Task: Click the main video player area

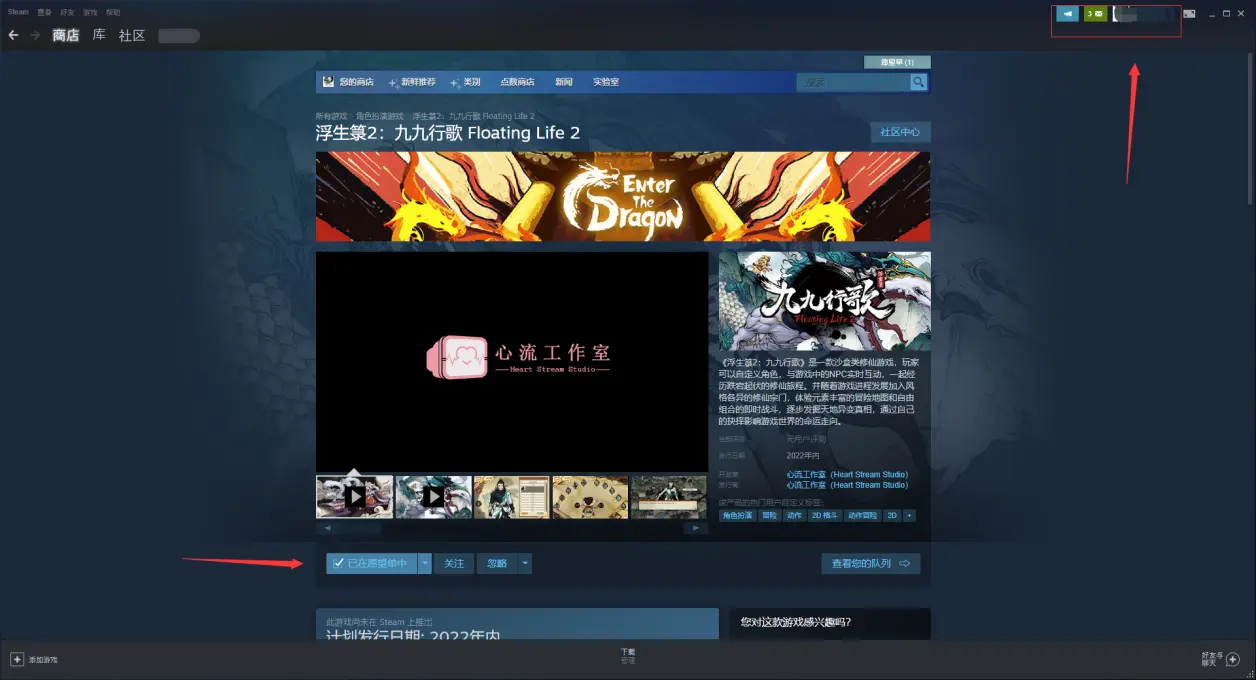Action: [x=512, y=361]
